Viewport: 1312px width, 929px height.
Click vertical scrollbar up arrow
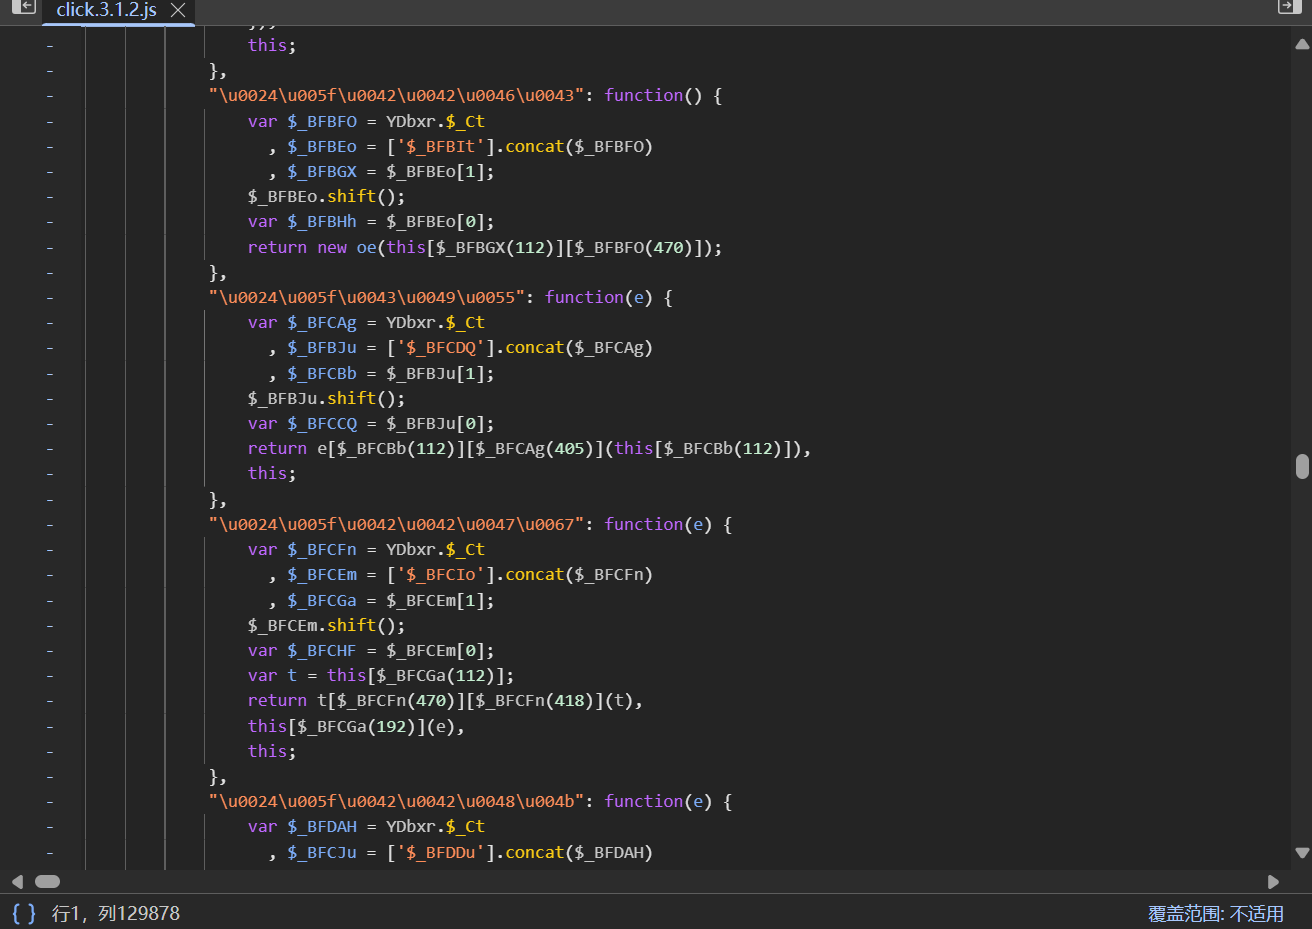pyautogui.click(x=1302, y=44)
